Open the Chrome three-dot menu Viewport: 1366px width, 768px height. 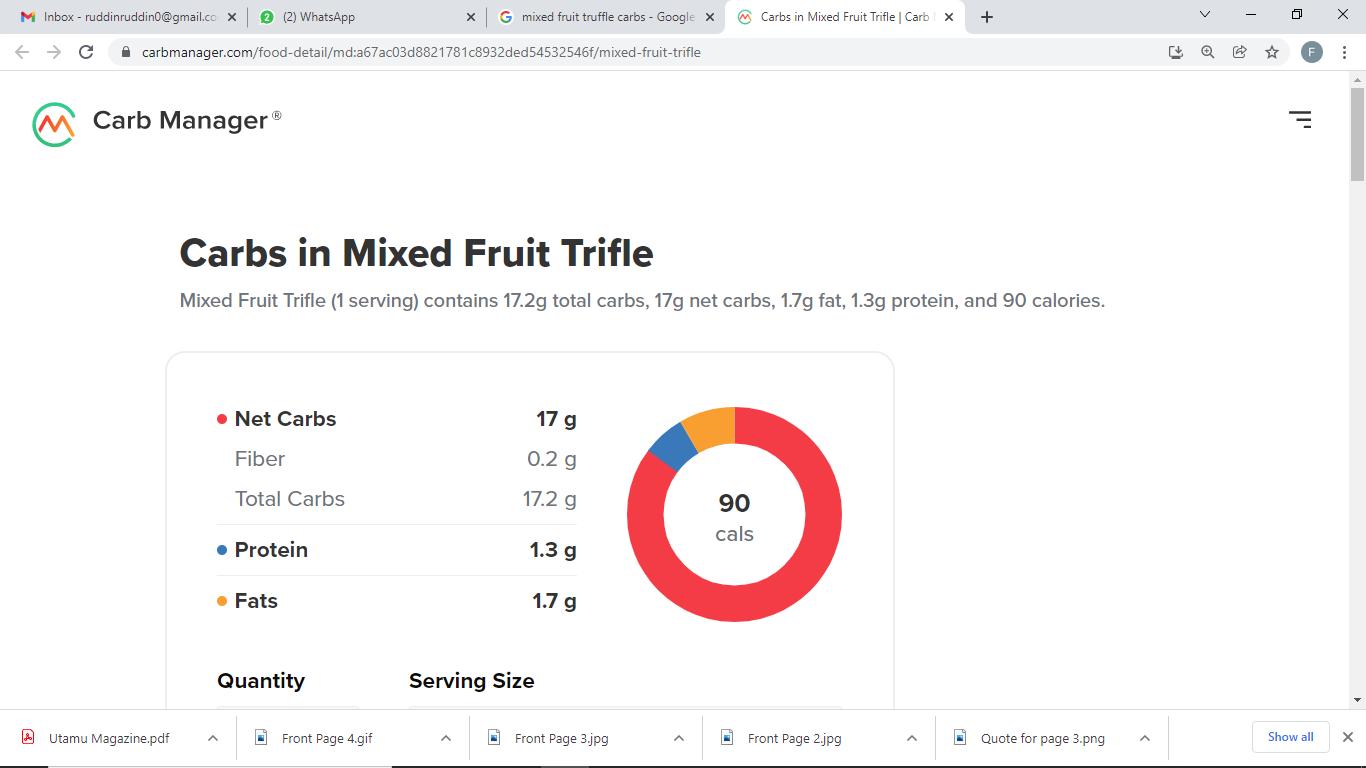(x=1344, y=52)
